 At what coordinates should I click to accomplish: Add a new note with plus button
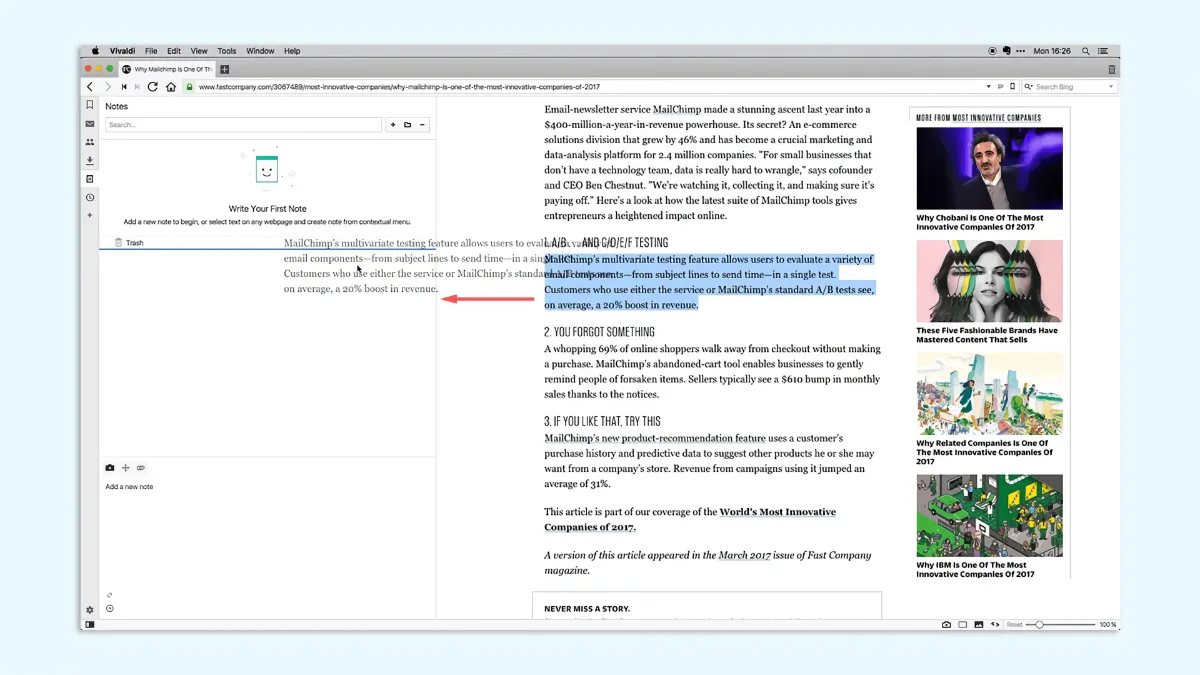(393, 125)
